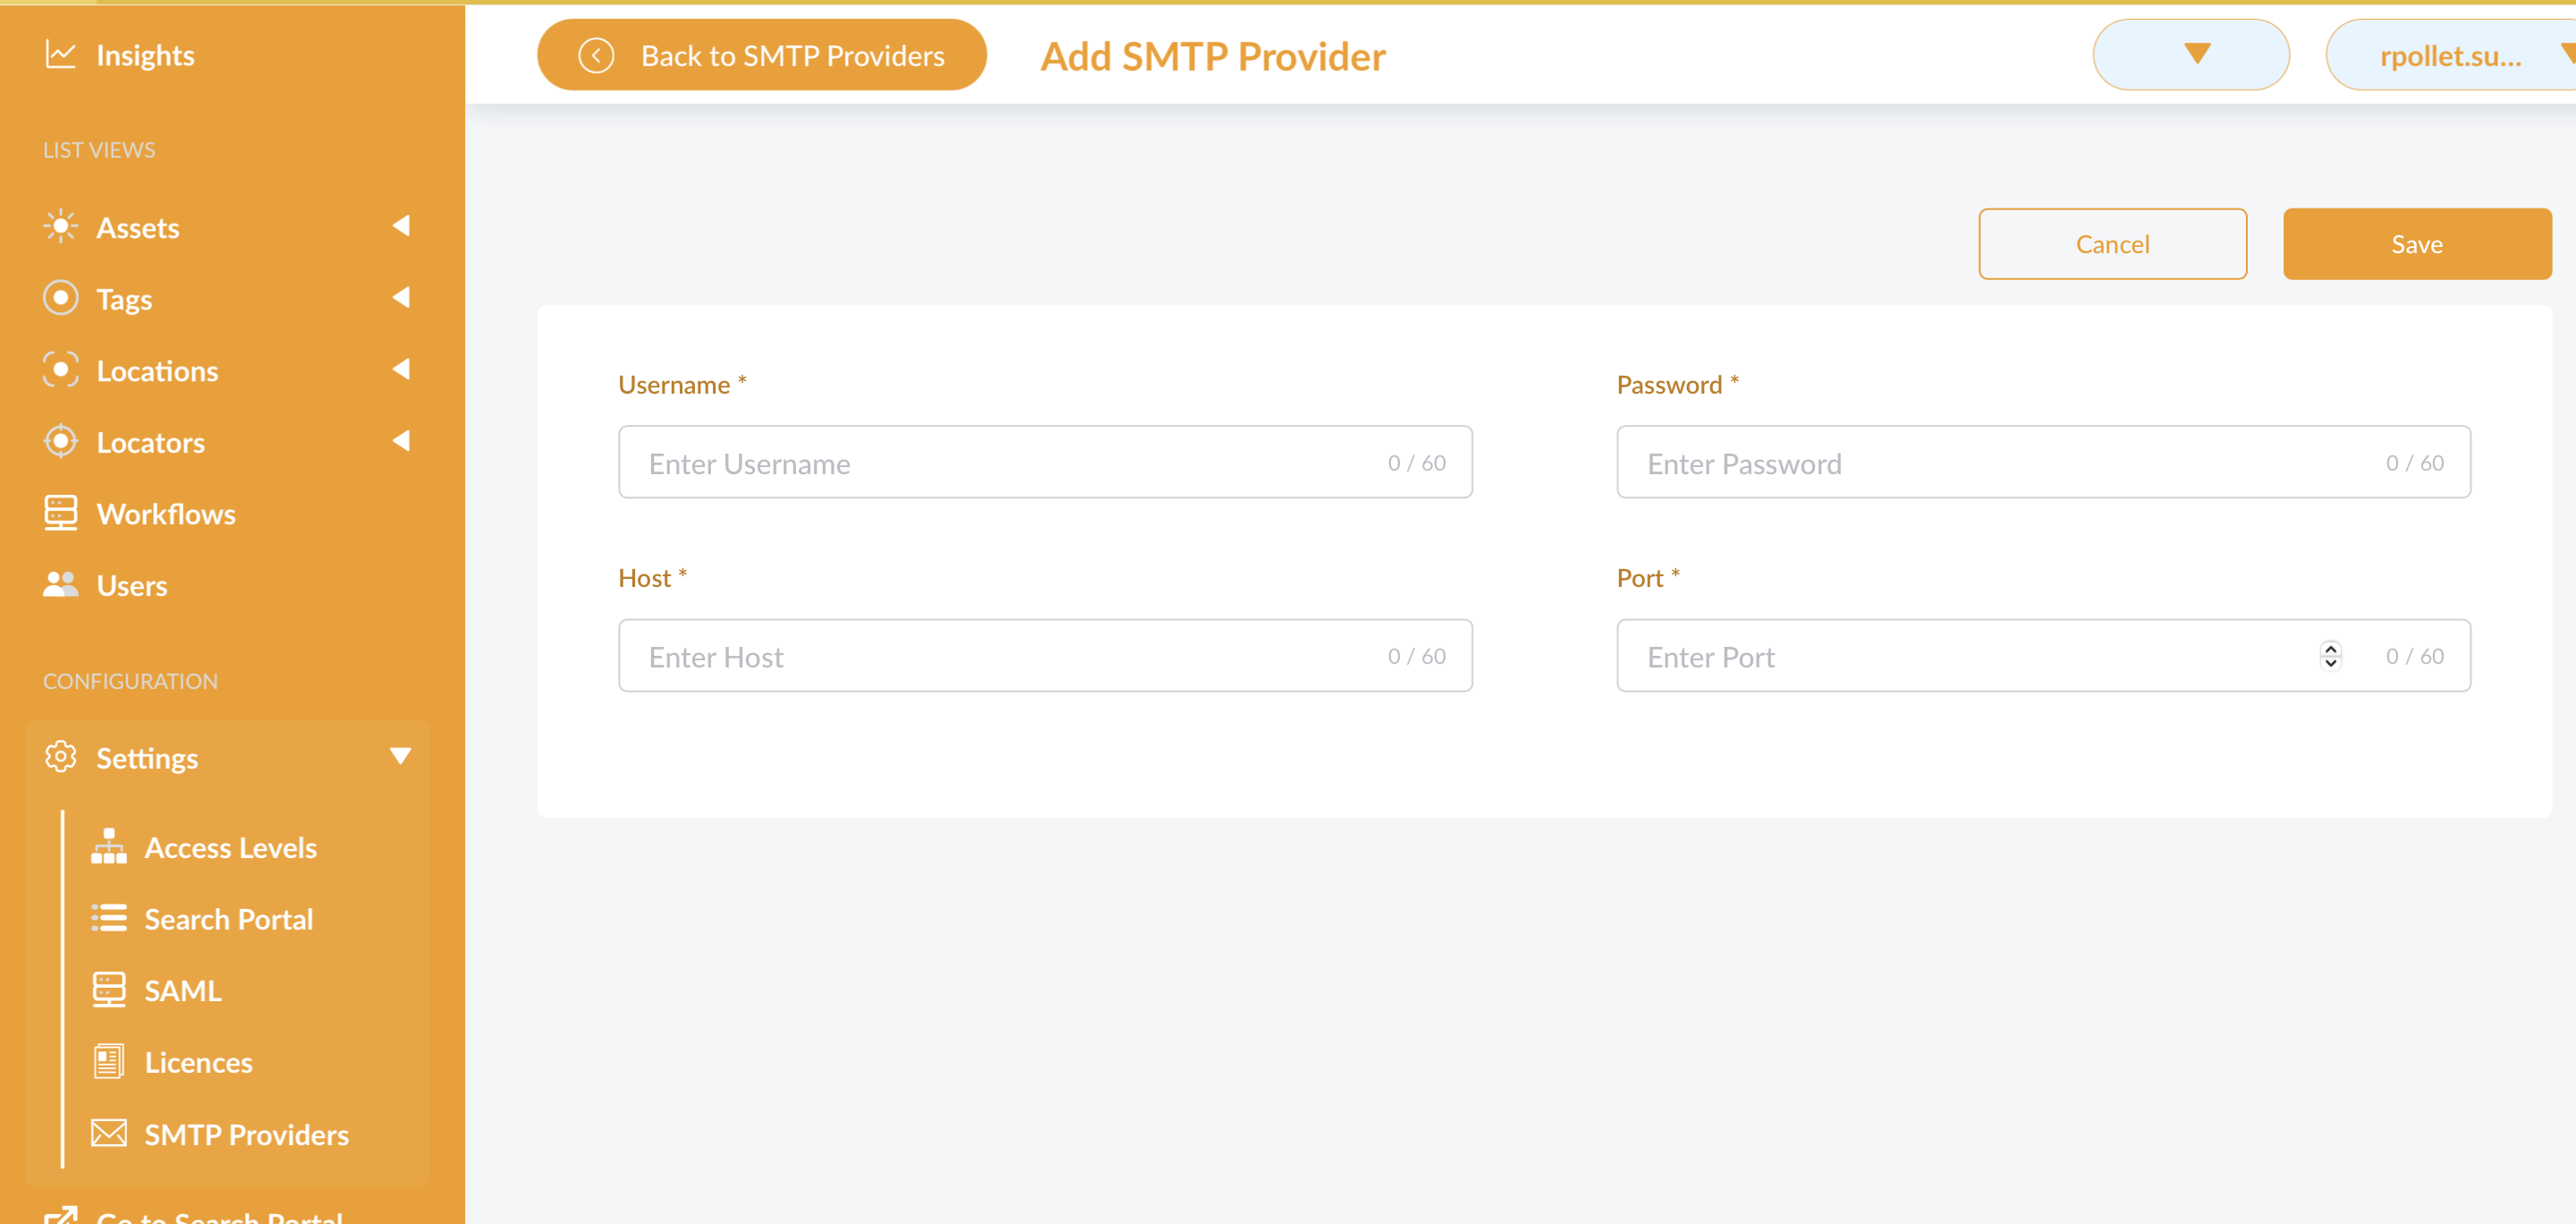Click the Insights chart icon

click(x=60, y=55)
